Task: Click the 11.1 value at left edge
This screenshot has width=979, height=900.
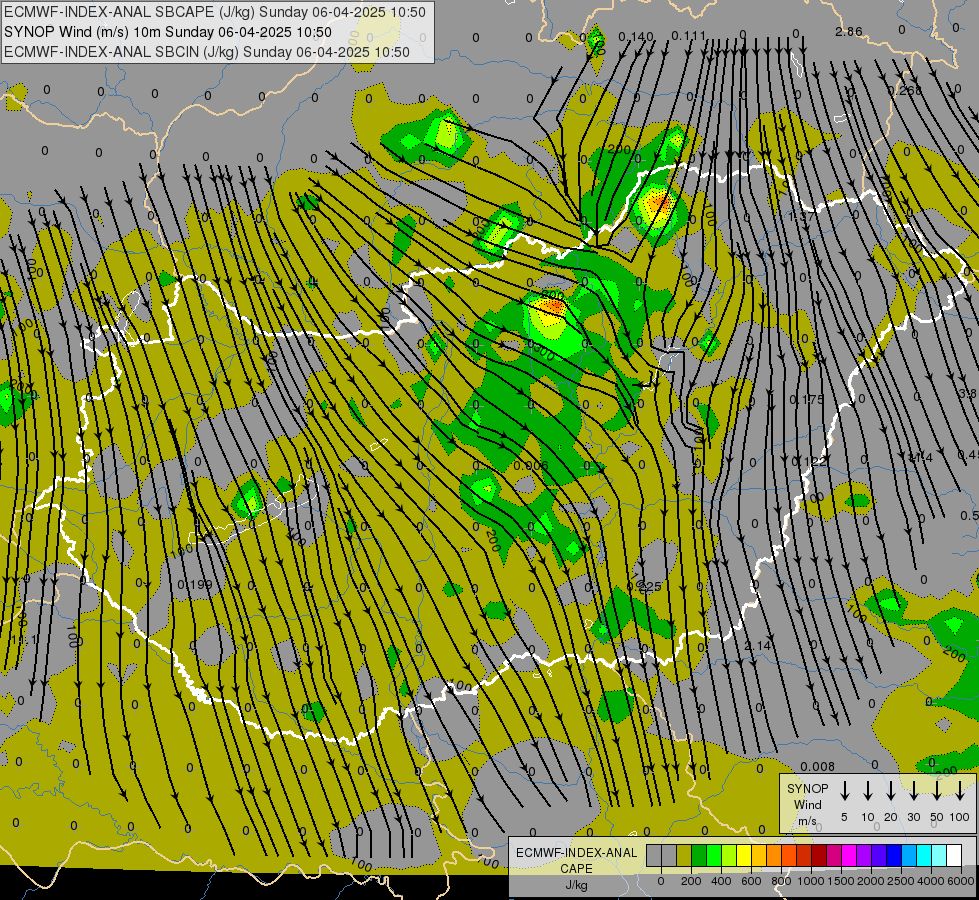Action: tap(25, 640)
